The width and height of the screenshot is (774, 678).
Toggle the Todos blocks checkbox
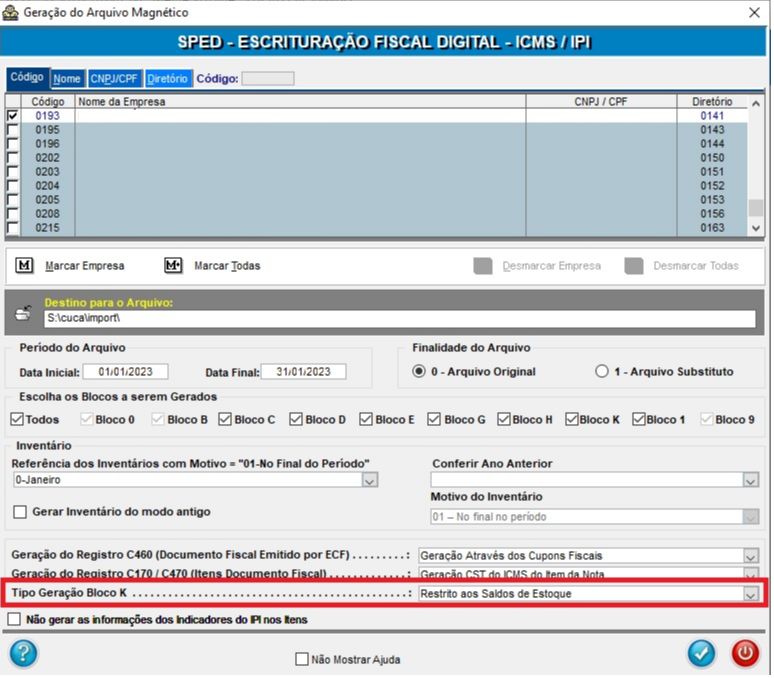pyautogui.click(x=17, y=419)
